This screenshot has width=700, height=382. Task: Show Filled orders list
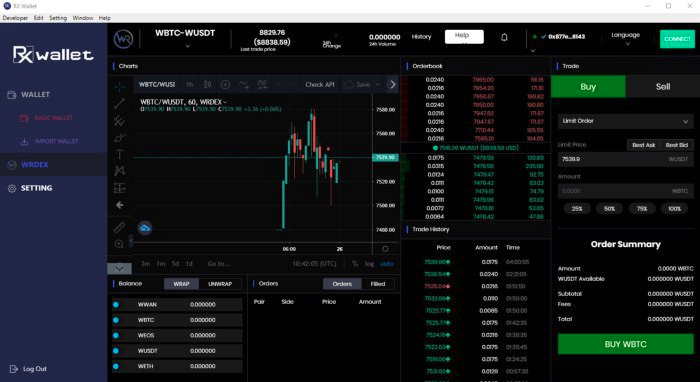tap(378, 284)
